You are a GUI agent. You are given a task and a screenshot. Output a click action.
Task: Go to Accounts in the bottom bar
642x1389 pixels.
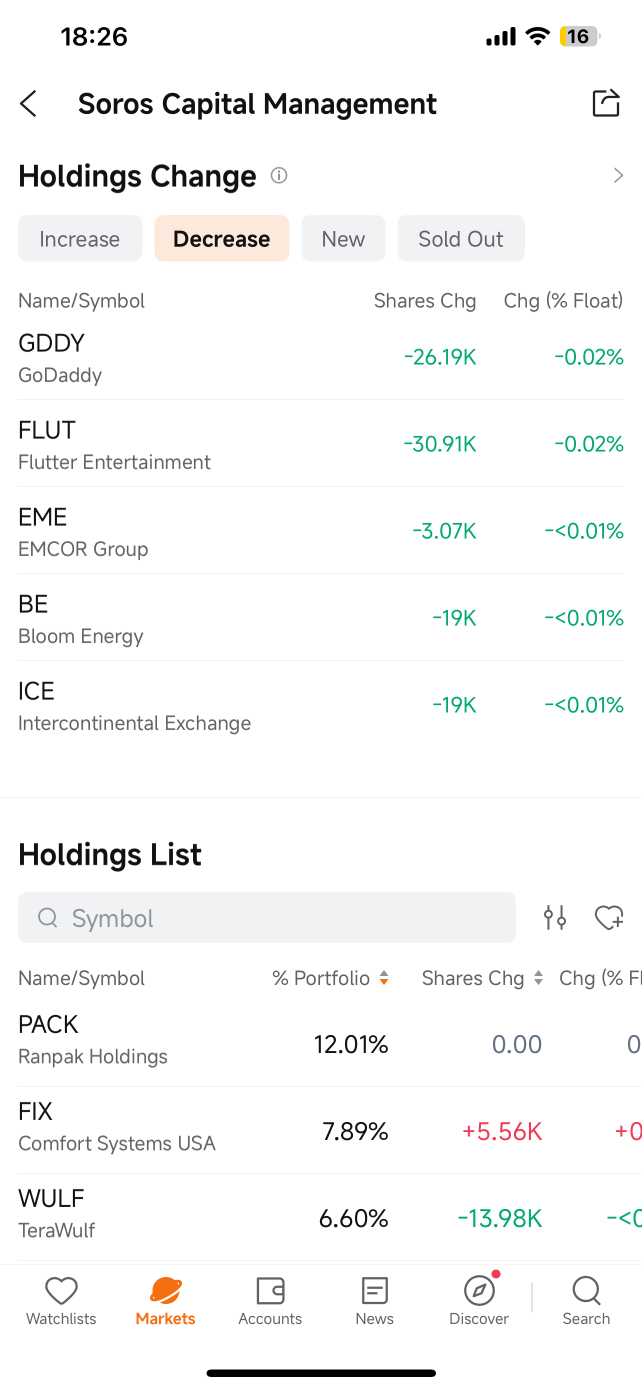point(270,1301)
